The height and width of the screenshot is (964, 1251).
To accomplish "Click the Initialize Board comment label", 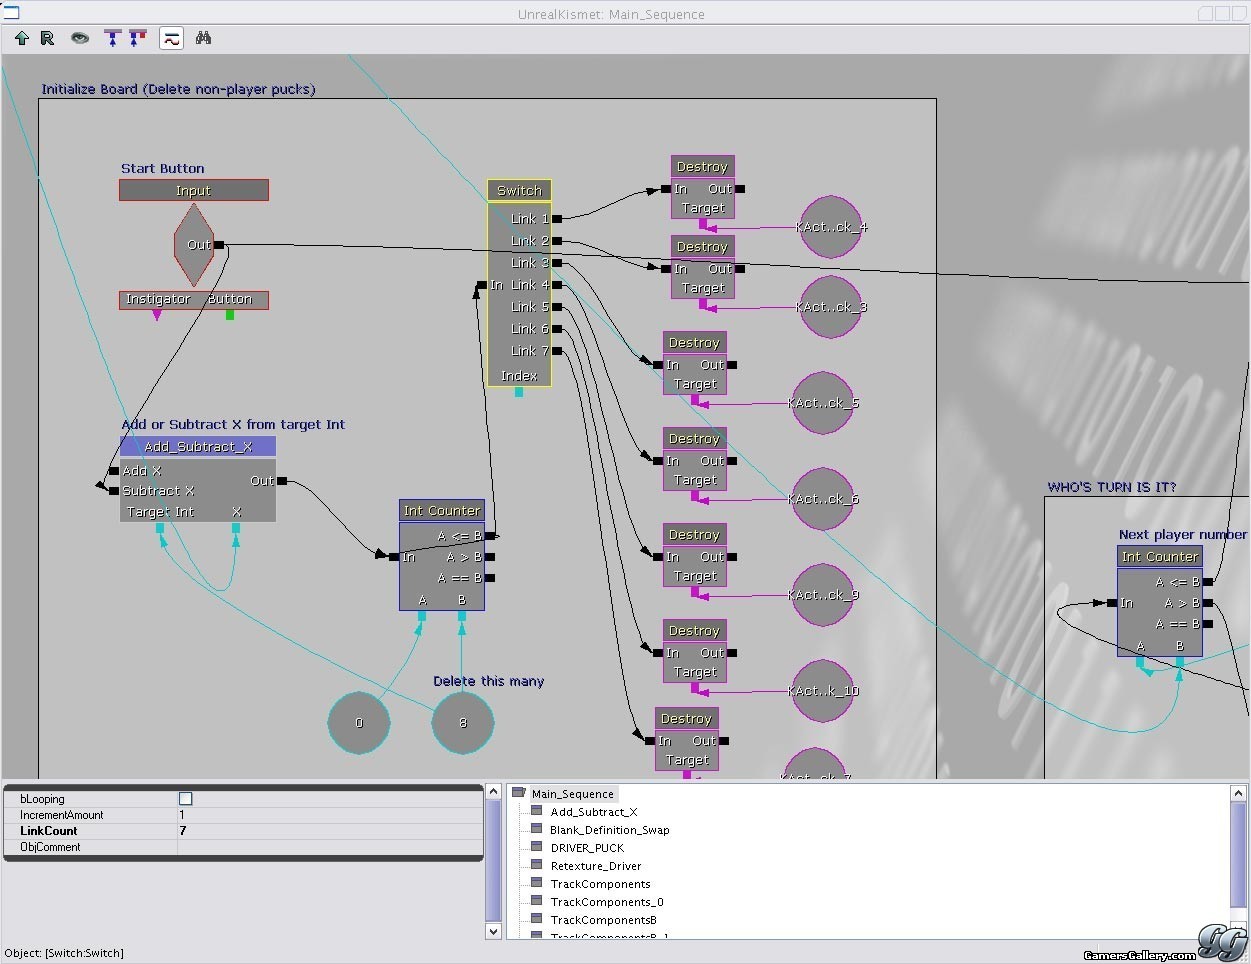I will pos(178,89).
